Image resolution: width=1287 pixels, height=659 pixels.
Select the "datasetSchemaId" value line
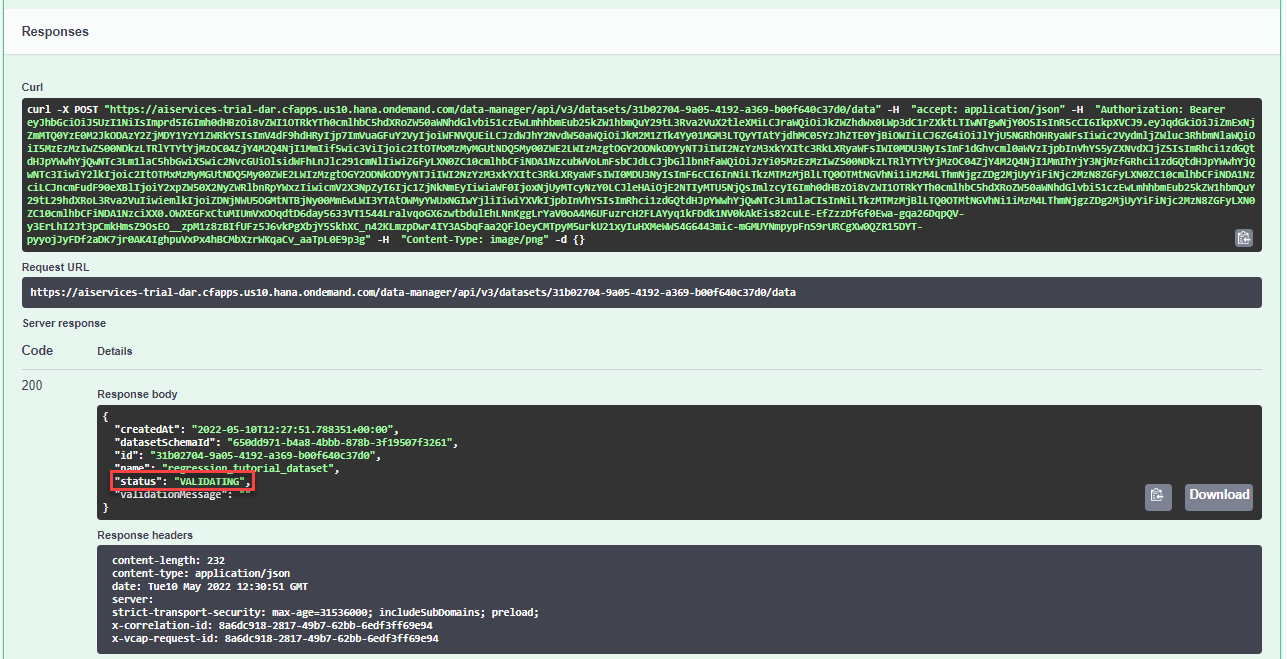tap(285, 442)
